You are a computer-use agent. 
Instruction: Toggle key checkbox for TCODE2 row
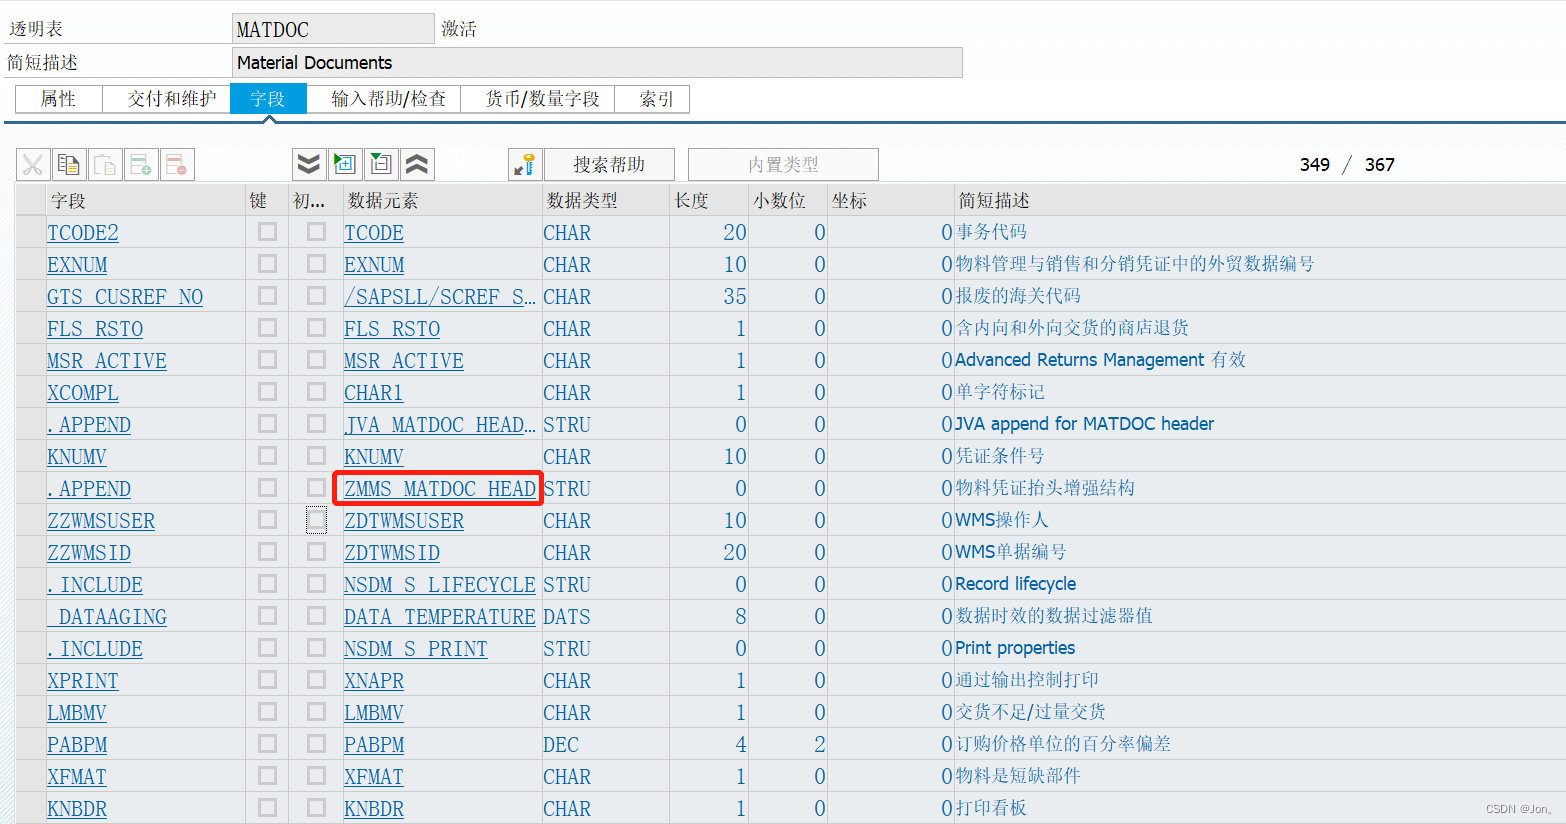click(267, 232)
